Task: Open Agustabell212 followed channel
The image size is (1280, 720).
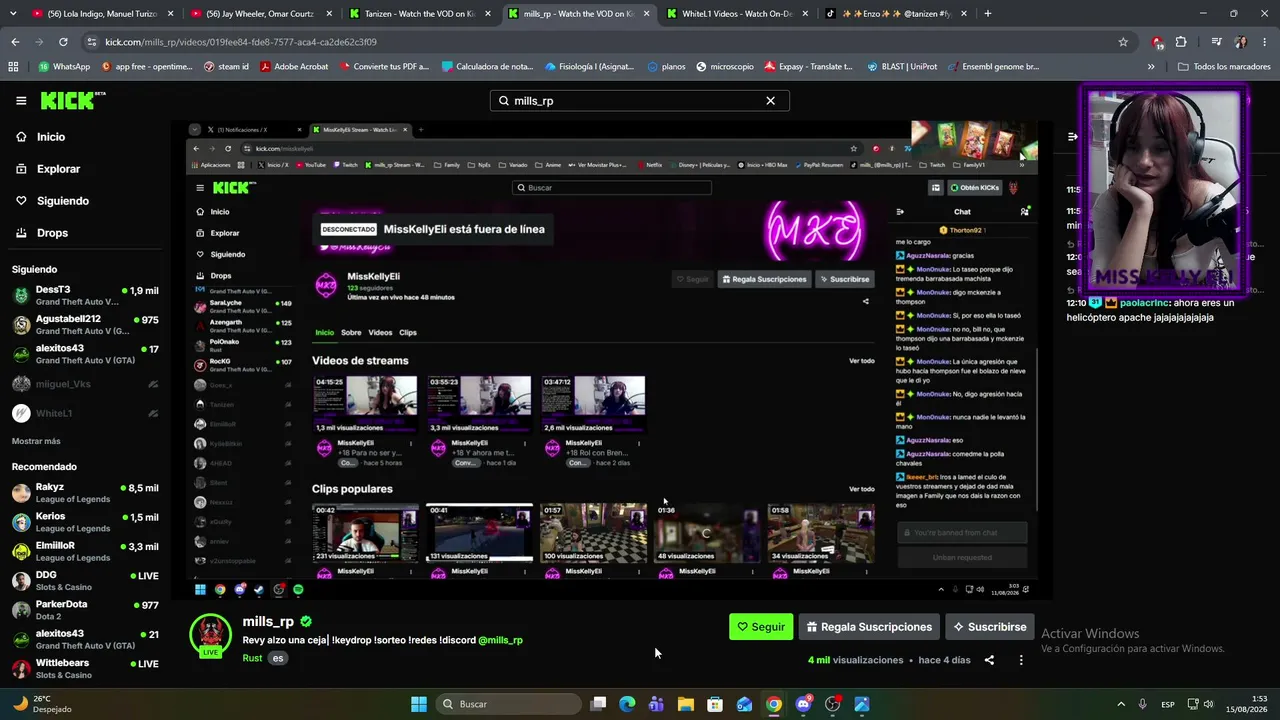Action: (85, 325)
